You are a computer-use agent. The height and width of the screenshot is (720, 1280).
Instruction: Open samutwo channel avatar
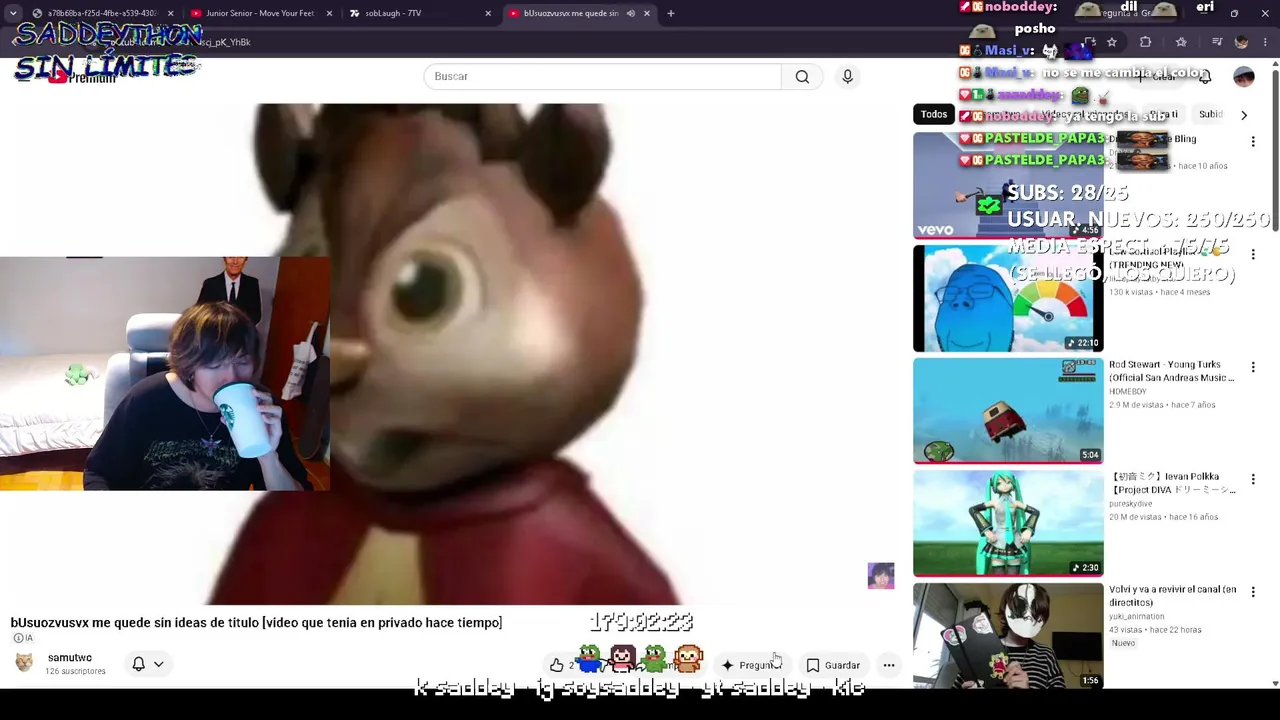[24, 663]
